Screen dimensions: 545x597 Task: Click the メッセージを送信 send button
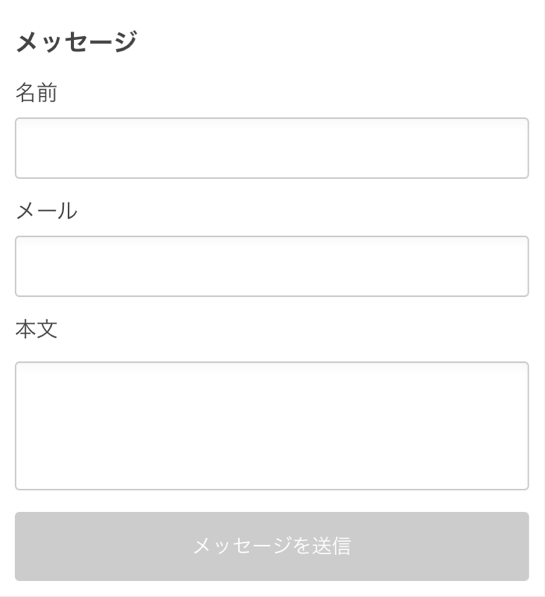coord(272,546)
